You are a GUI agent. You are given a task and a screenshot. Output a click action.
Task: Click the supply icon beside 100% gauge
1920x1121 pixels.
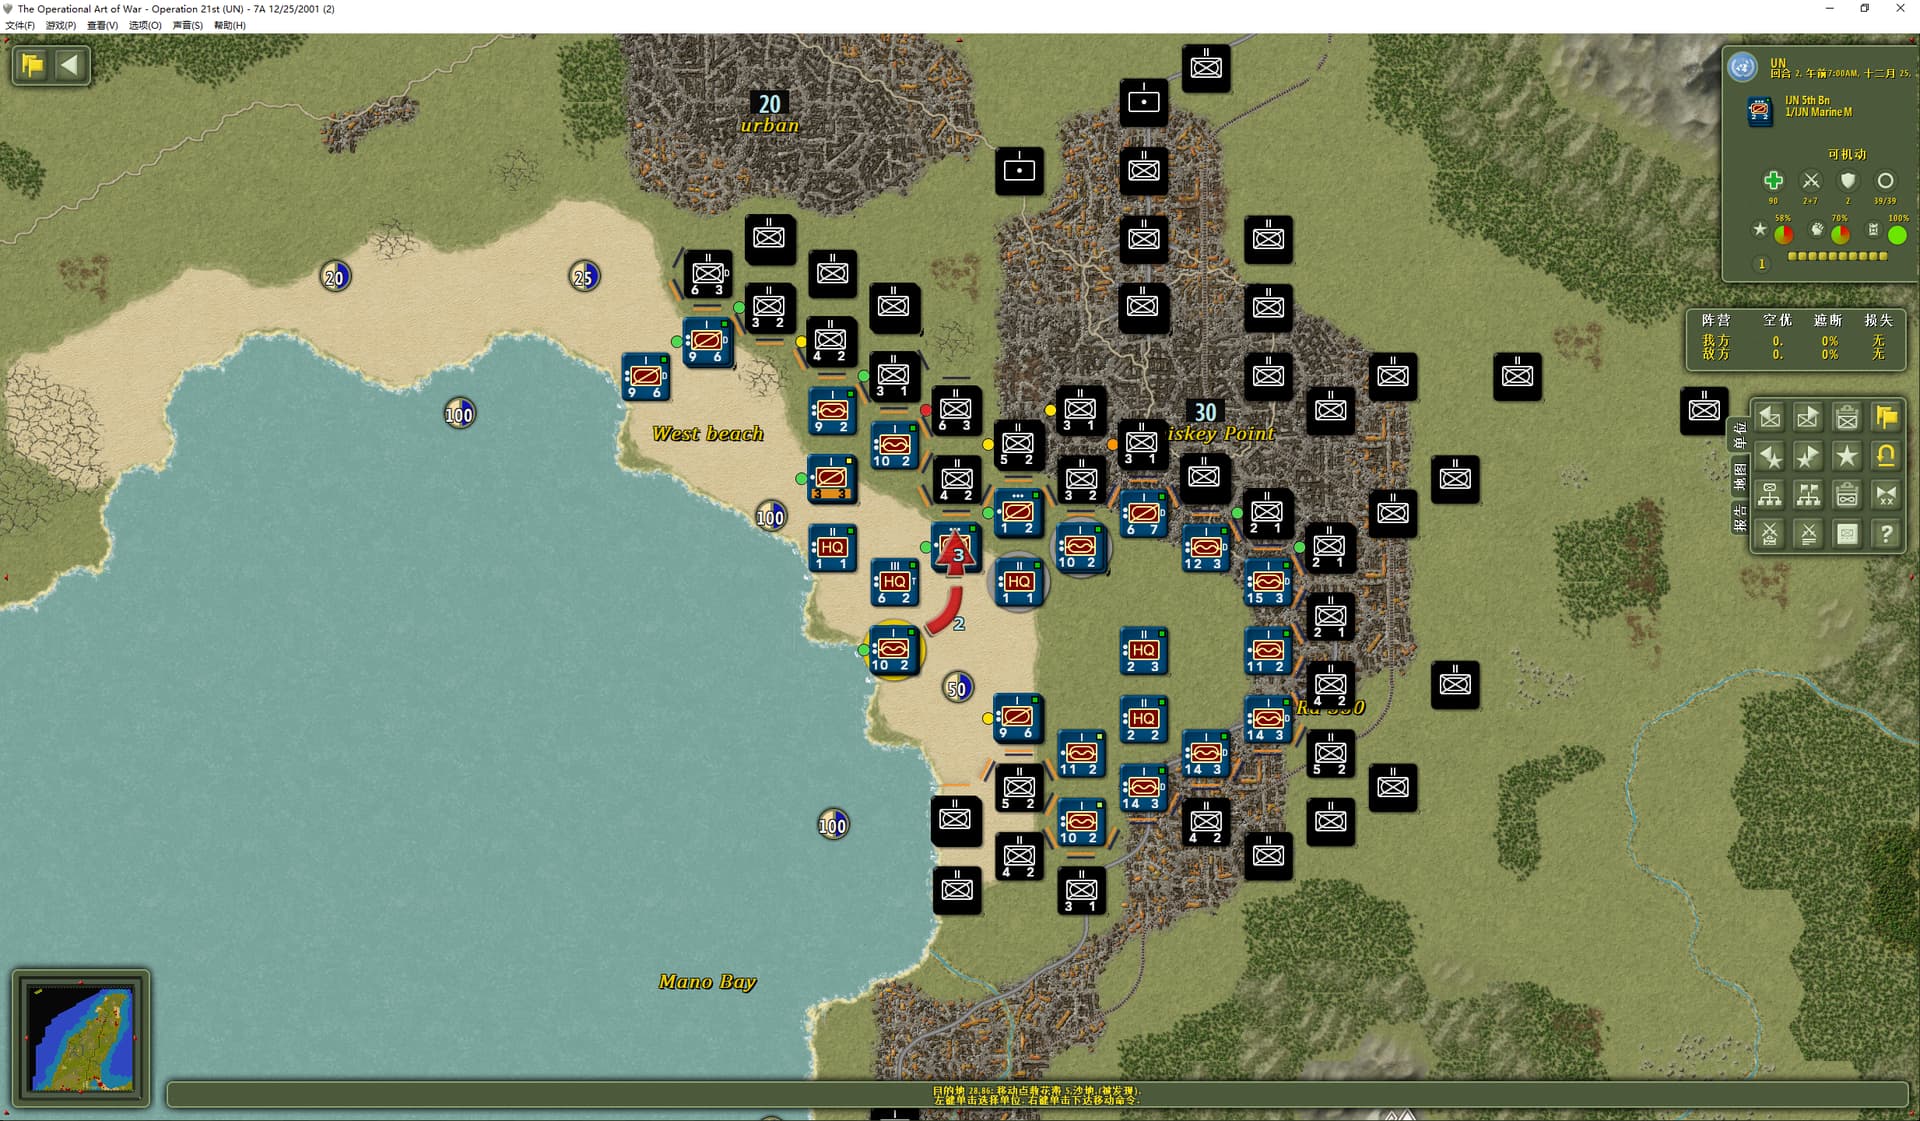(1873, 230)
